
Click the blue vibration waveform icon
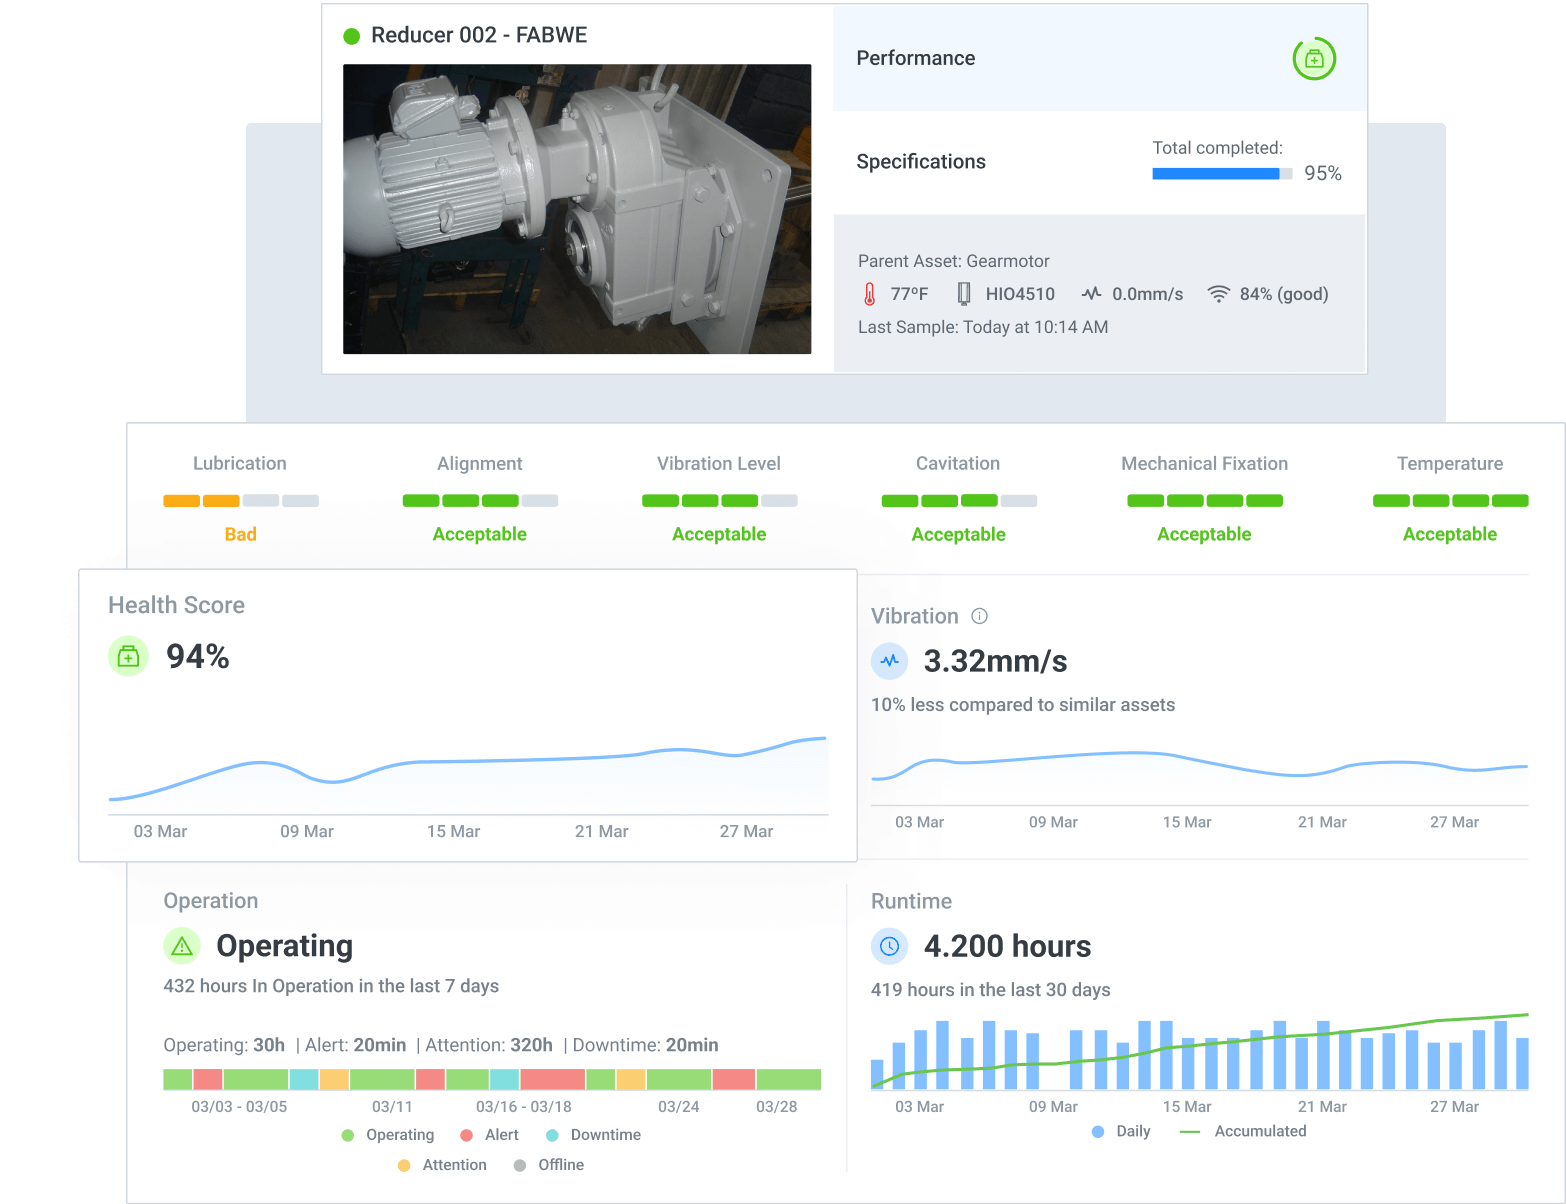[x=889, y=661]
